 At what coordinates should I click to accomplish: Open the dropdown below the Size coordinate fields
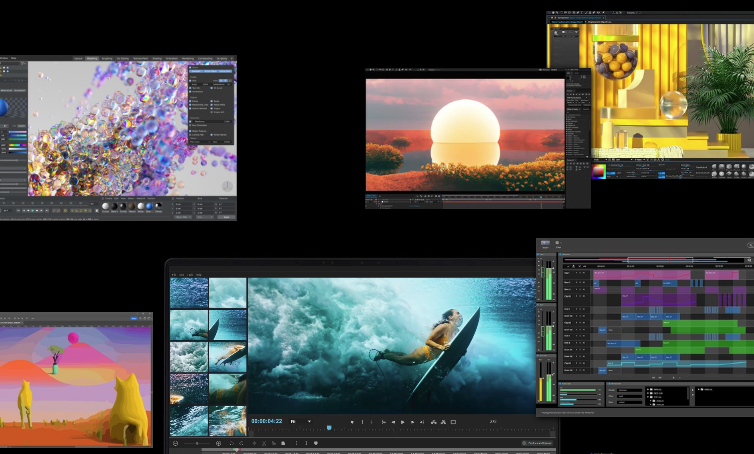click(x=202, y=216)
